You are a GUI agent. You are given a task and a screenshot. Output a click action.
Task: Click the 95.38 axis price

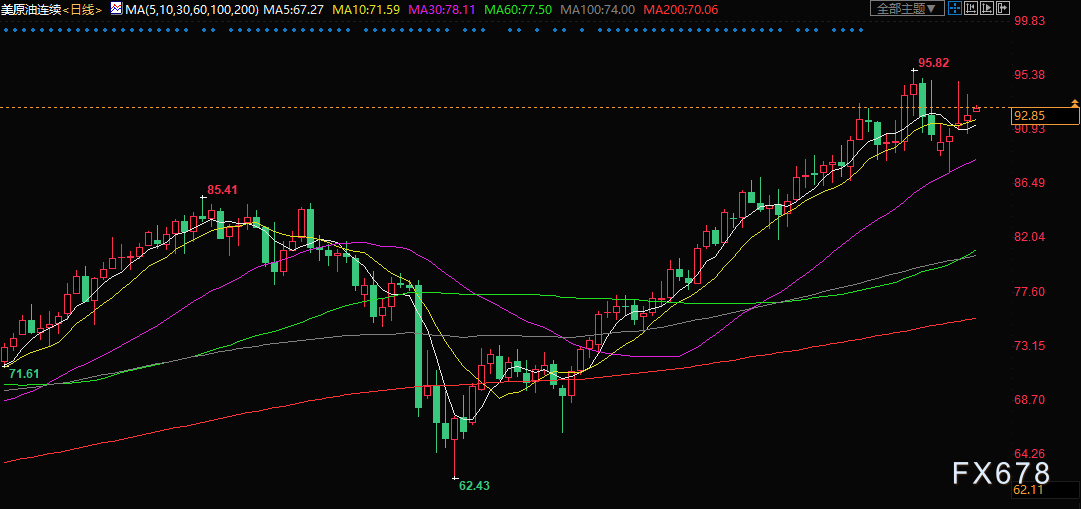(1030, 74)
